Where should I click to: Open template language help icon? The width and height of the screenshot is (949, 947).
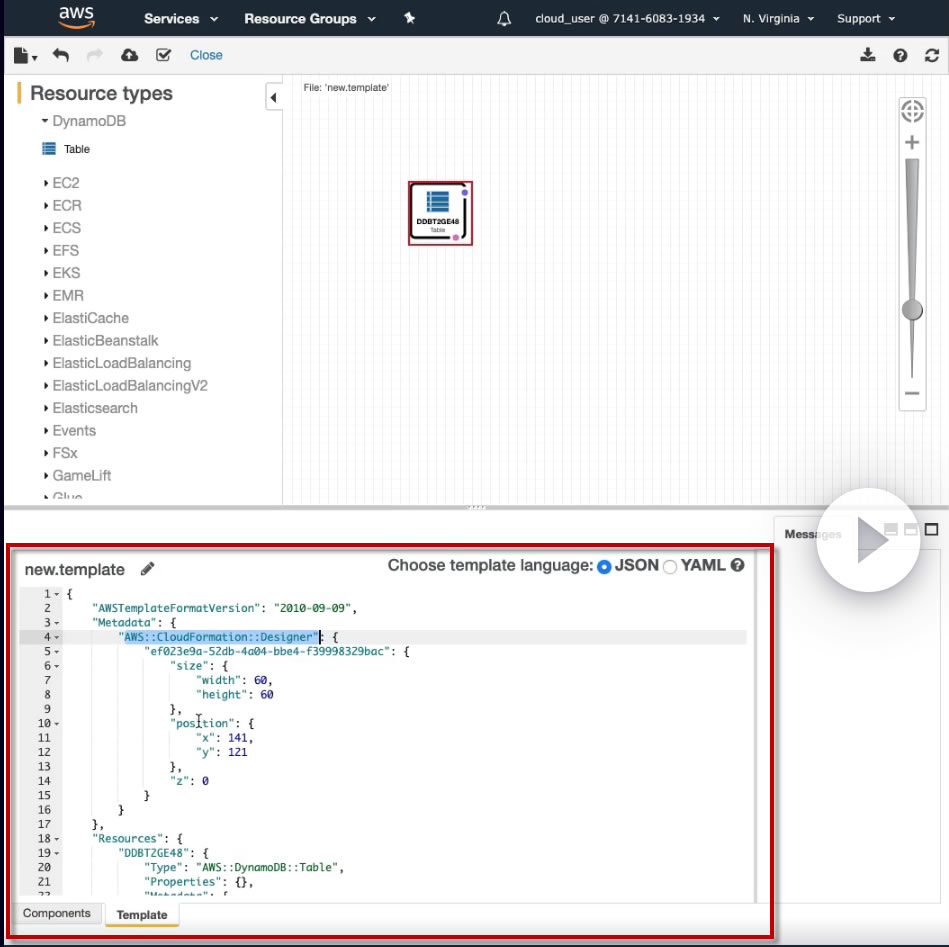pyautogui.click(x=737, y=565)
